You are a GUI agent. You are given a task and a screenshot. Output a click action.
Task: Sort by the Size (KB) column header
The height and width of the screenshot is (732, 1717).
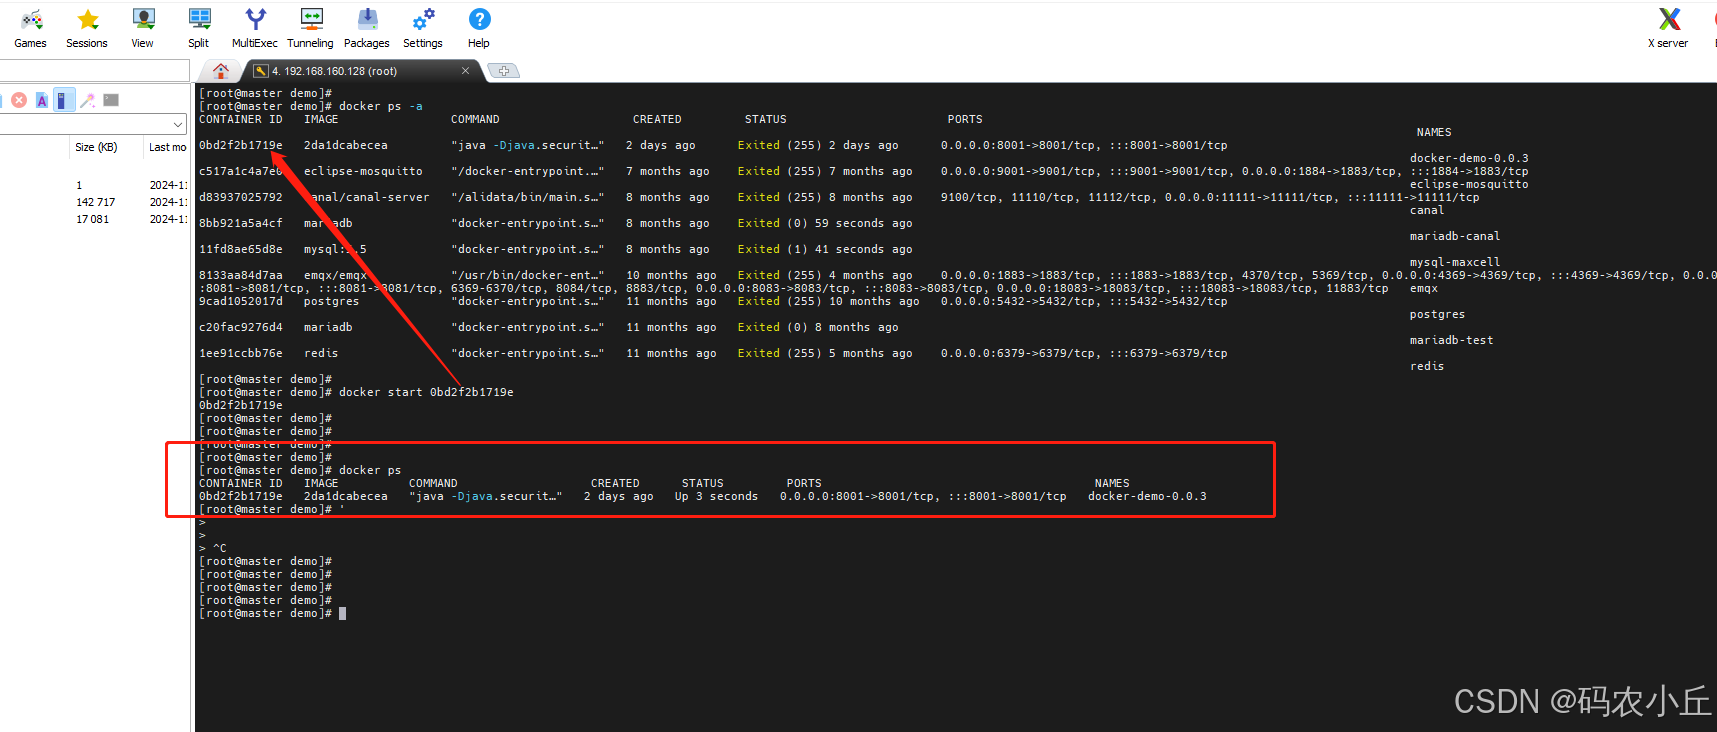pos(96,147)
